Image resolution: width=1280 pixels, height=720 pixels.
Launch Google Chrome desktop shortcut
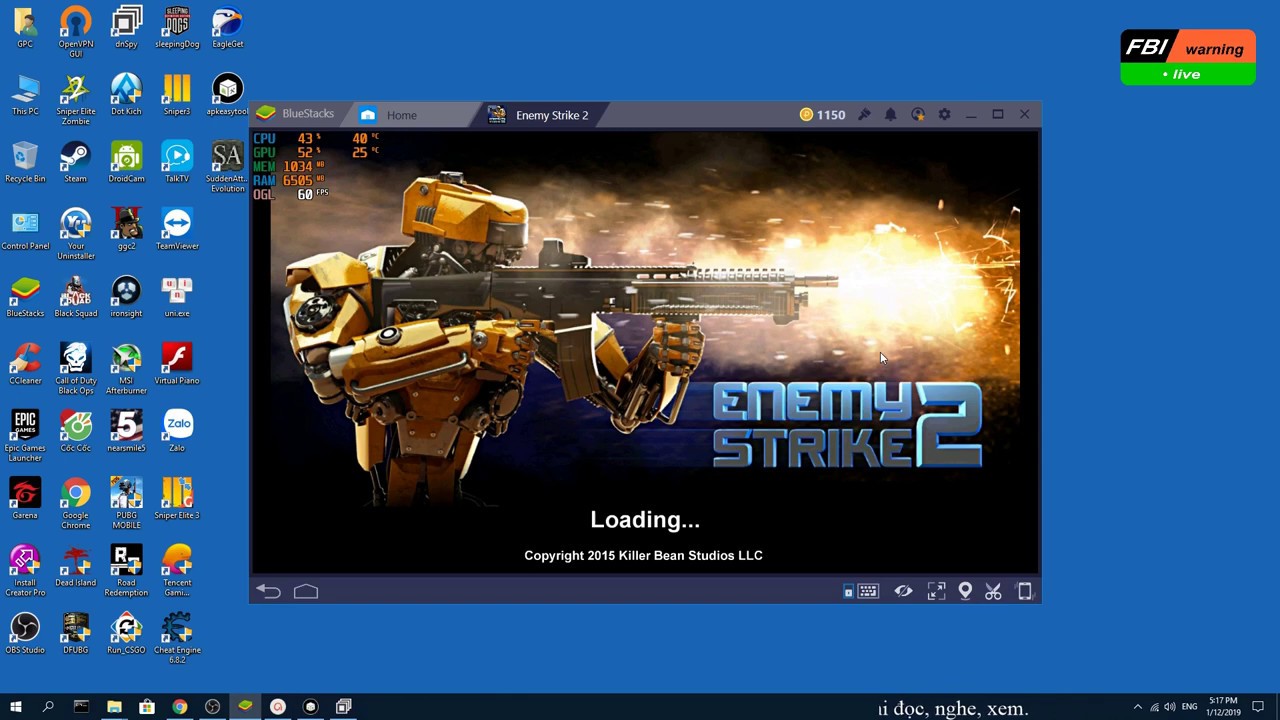coord(76,503)
